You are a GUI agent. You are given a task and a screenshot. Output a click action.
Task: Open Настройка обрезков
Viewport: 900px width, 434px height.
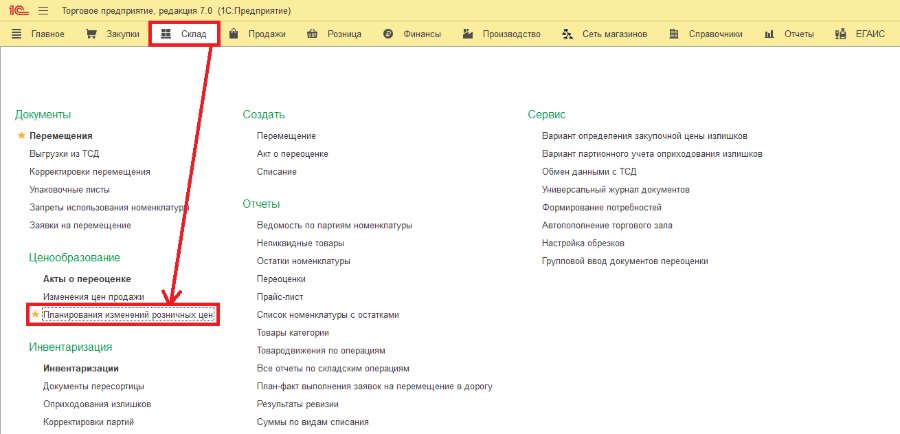click(x=583, y=243)
